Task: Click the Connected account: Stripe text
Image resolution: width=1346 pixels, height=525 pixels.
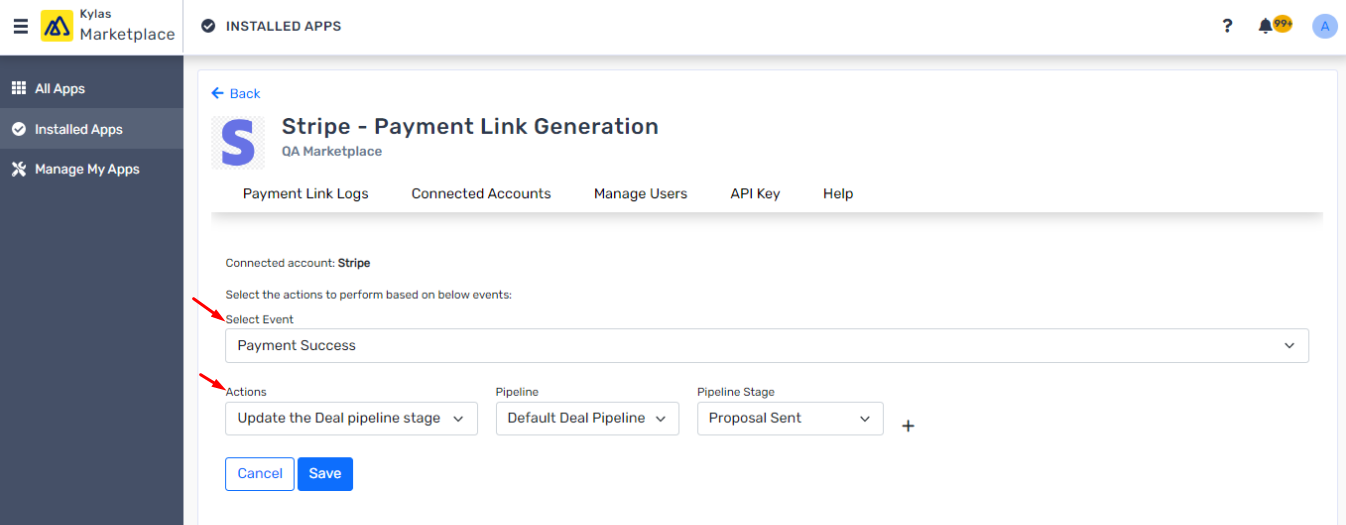Action: [298, 263]
